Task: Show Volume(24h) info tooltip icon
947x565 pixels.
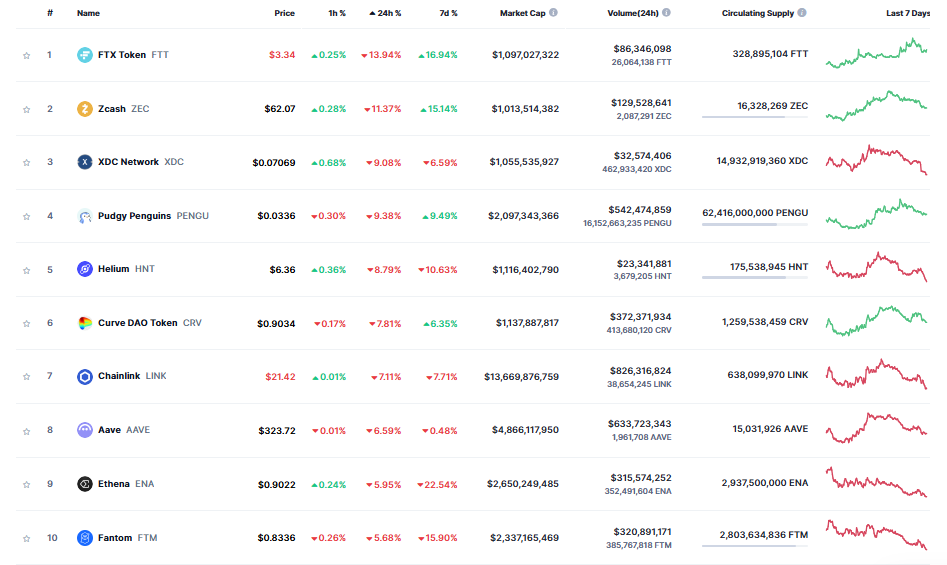Action: click(666, 13)
